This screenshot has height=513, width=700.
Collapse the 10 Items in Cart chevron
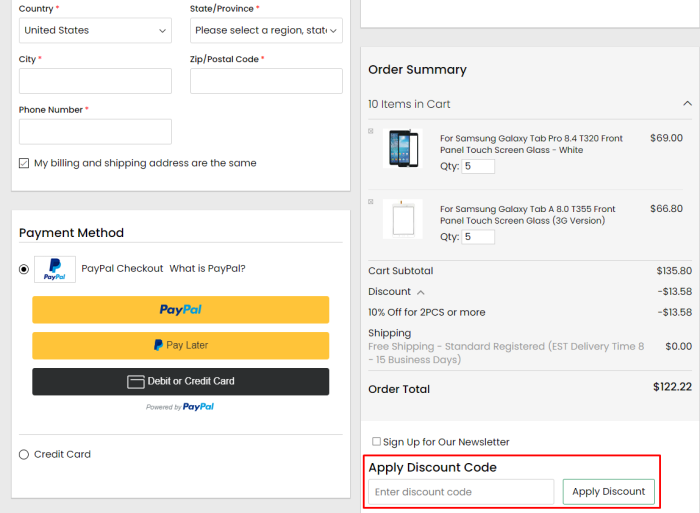pyautogui.click(x=687, y=104)
